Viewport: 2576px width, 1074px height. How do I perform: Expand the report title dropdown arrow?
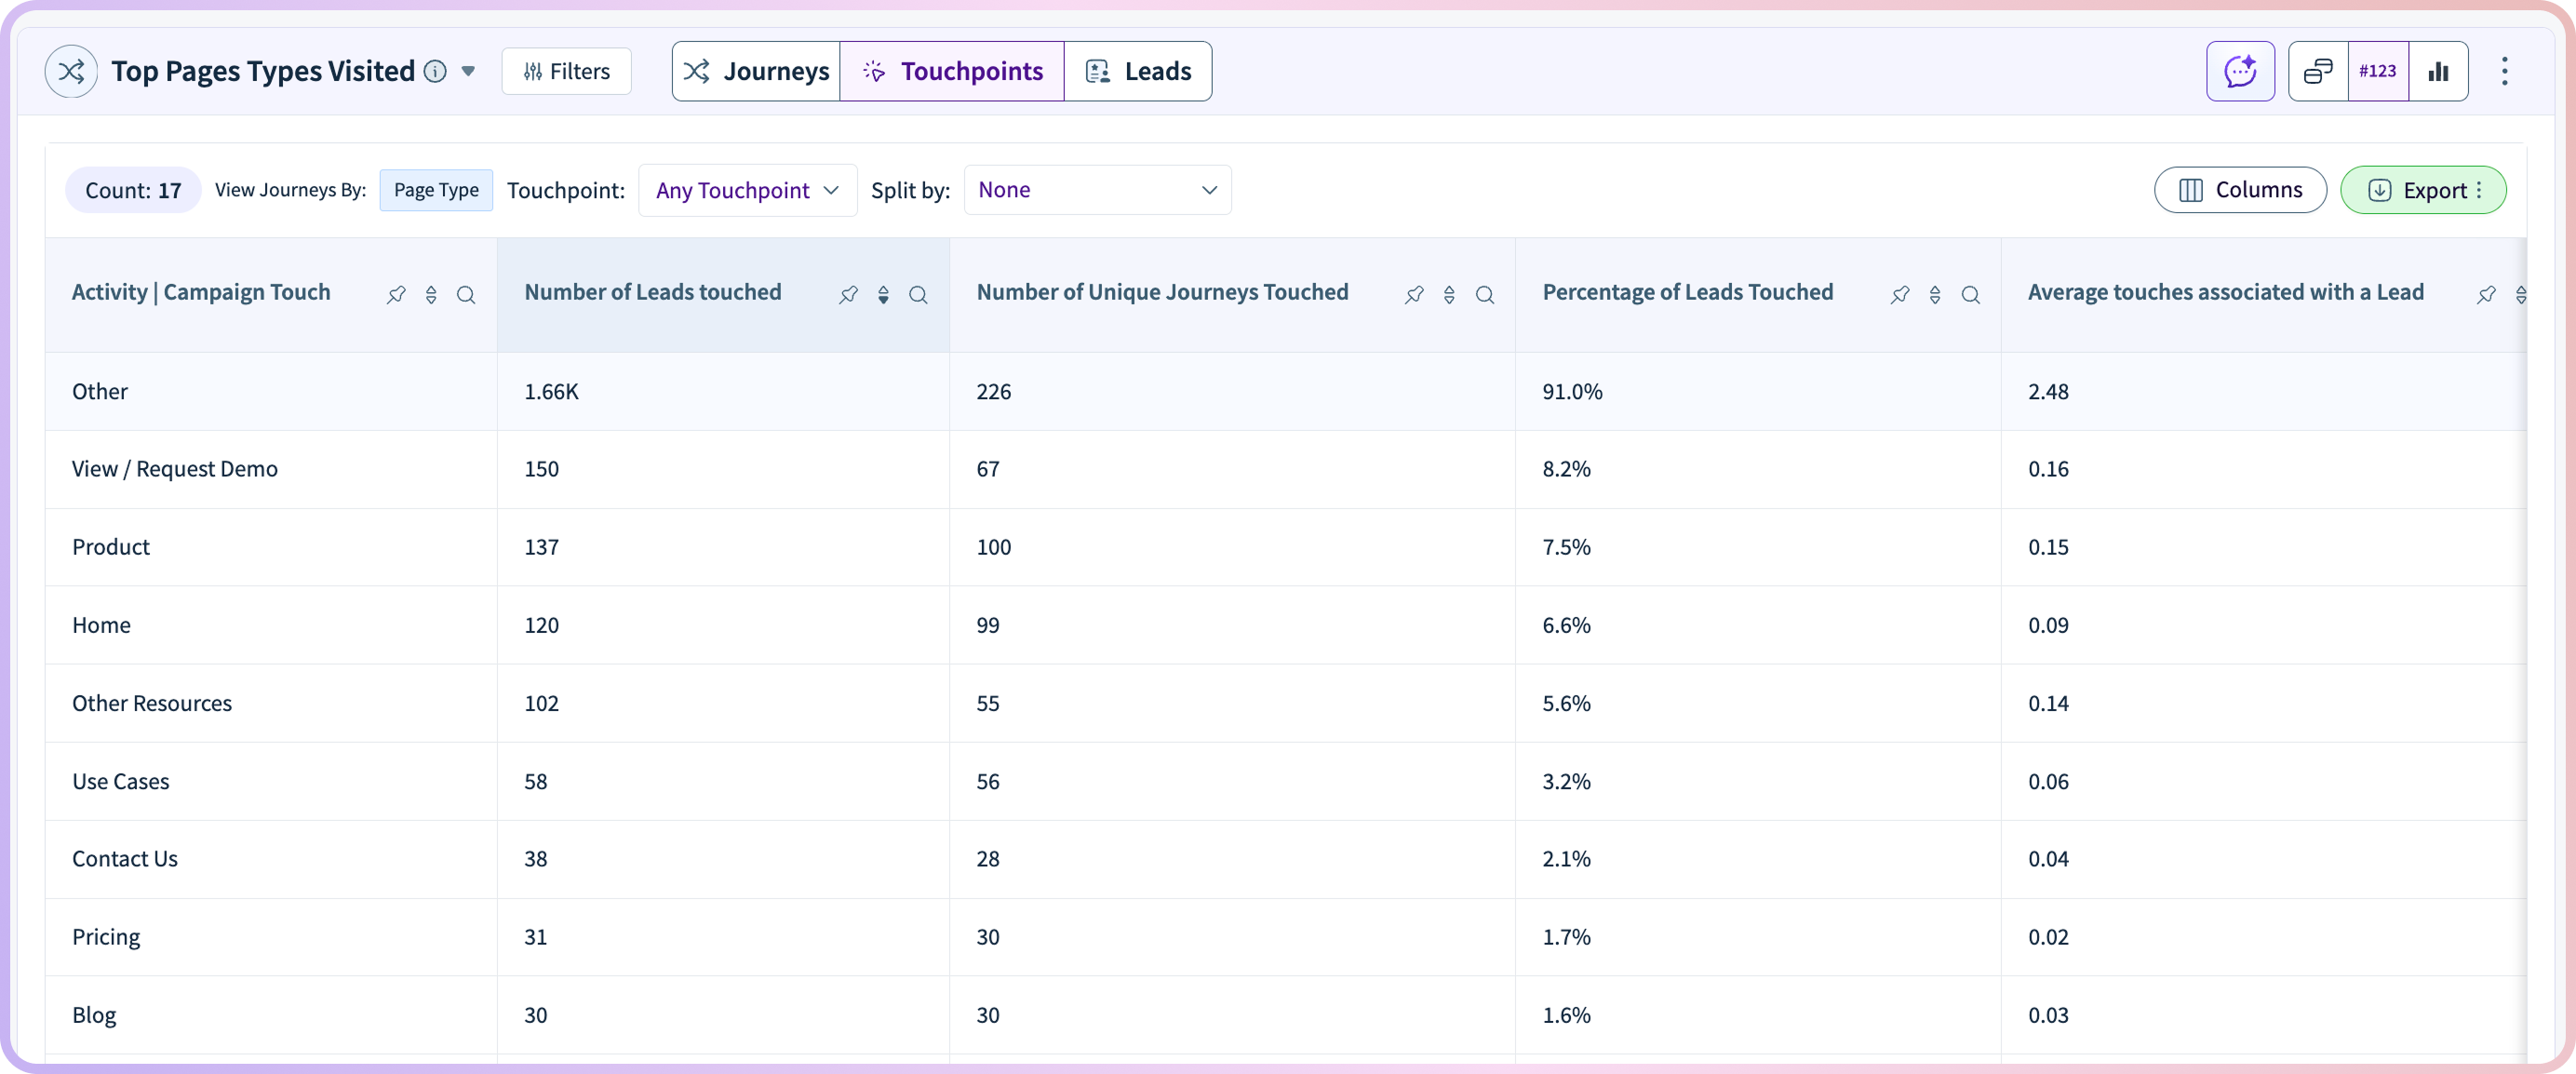[x=468, y=71]
